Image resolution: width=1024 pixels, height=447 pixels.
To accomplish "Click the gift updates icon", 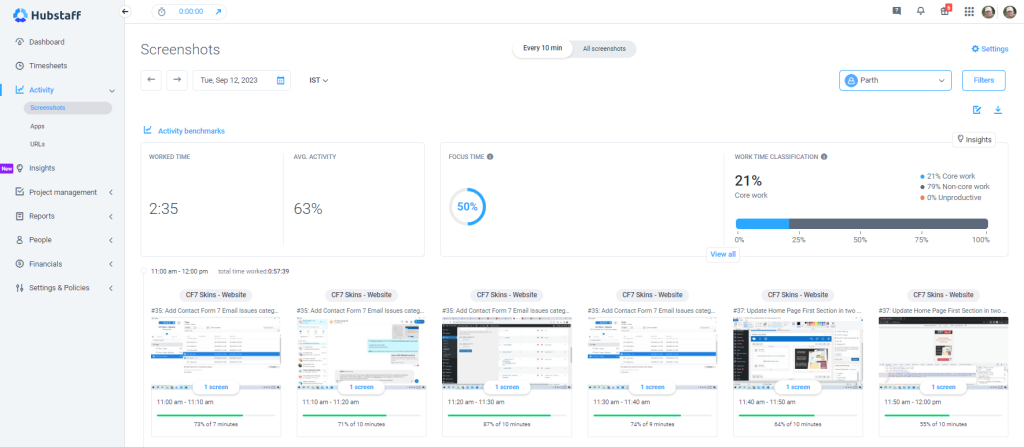I will point(945,11).
